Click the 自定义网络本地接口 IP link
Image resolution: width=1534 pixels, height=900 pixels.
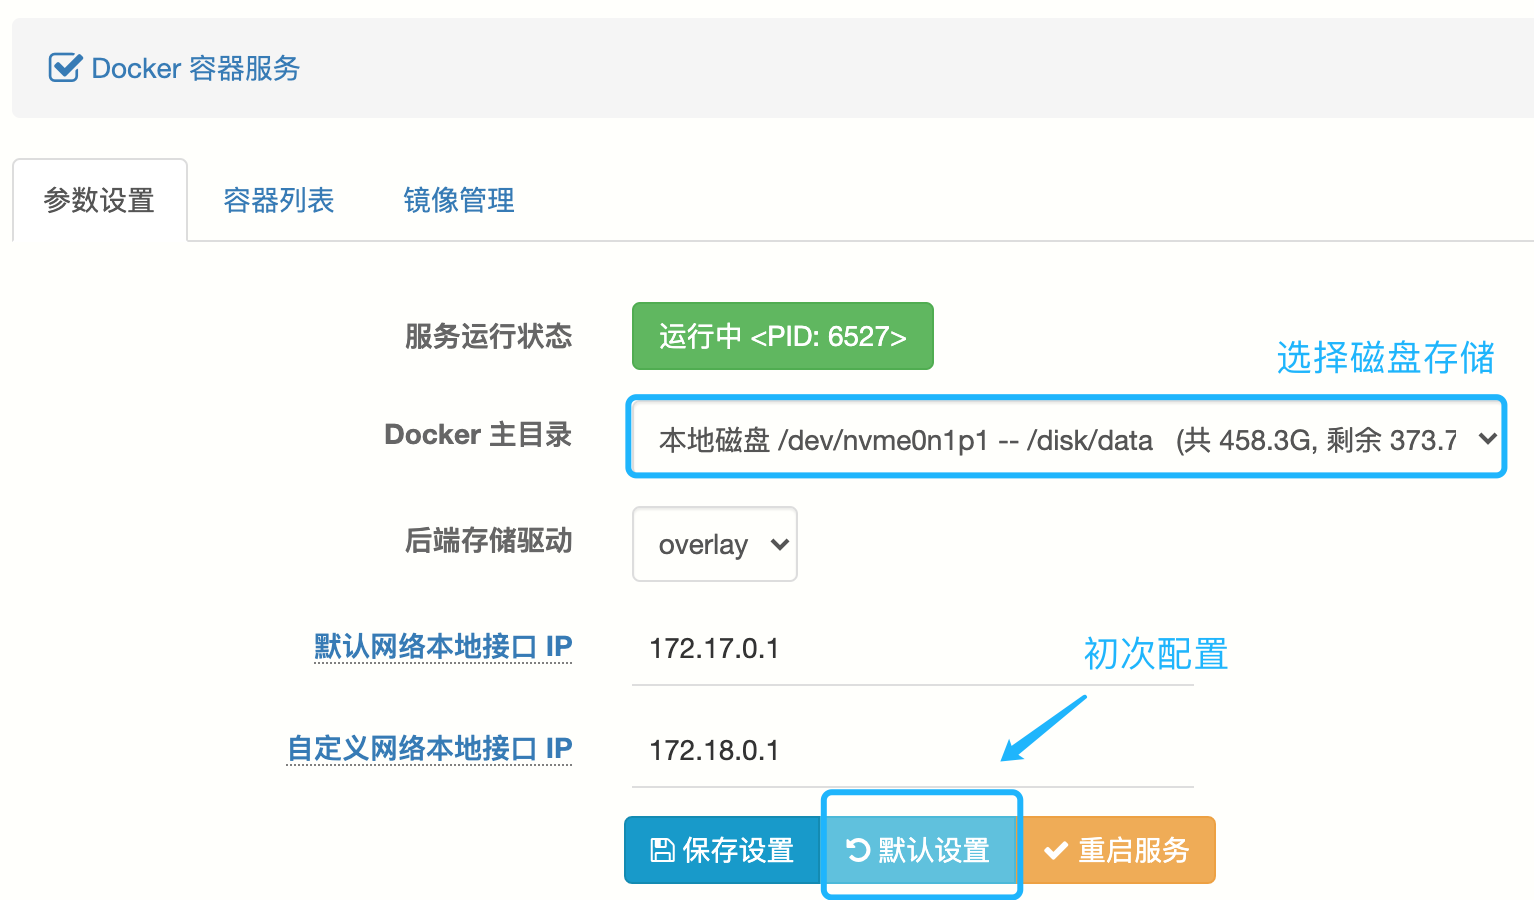430,748
